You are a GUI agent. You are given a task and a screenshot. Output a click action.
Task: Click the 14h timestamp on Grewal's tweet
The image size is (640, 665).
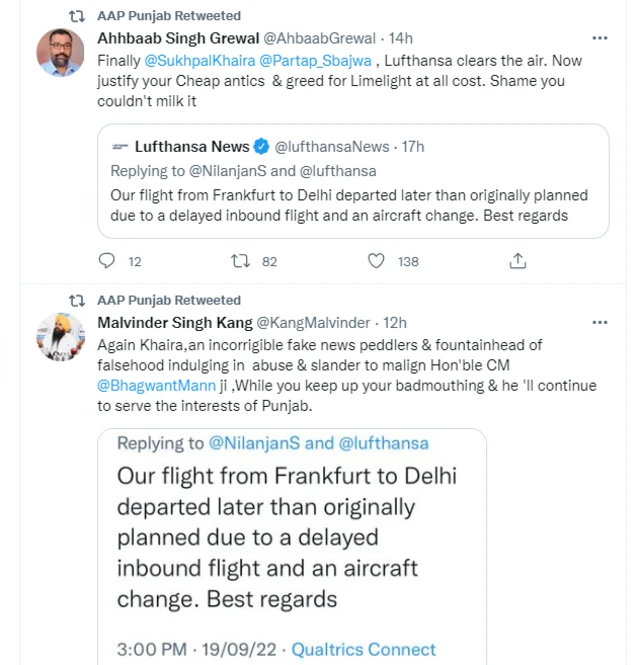400,38
